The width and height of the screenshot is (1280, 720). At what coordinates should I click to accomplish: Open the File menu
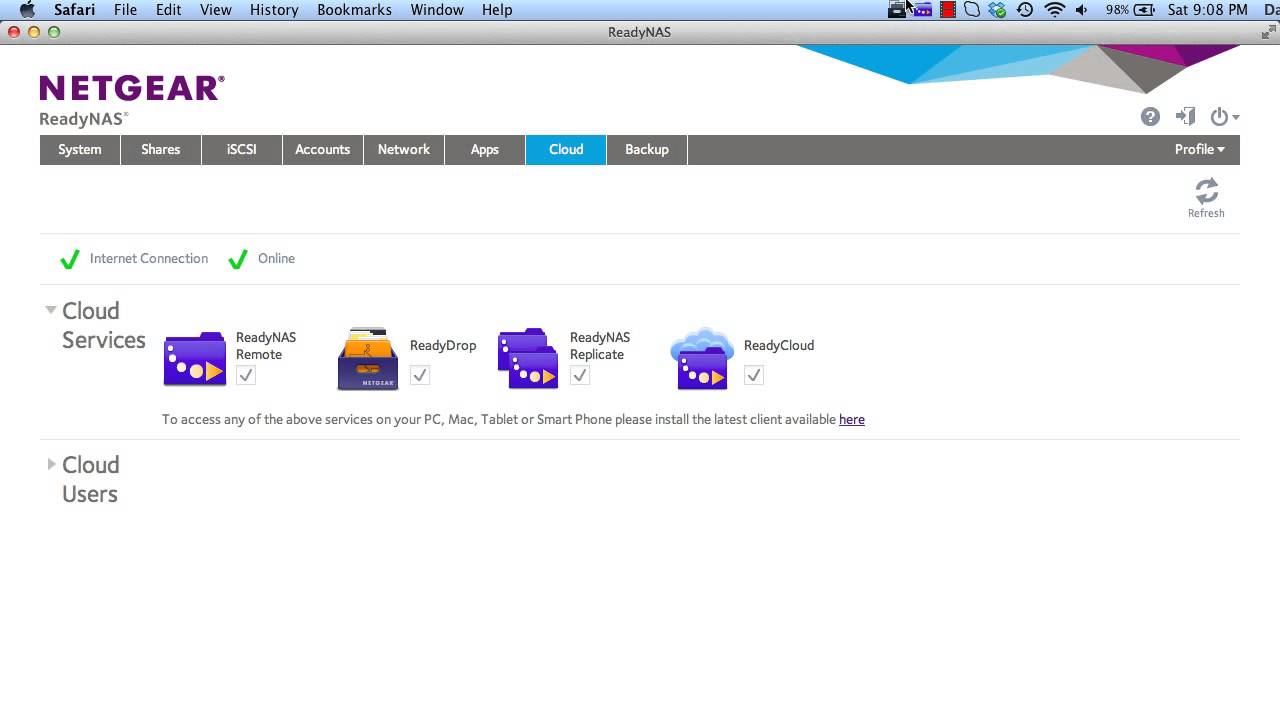click(125, 10)
